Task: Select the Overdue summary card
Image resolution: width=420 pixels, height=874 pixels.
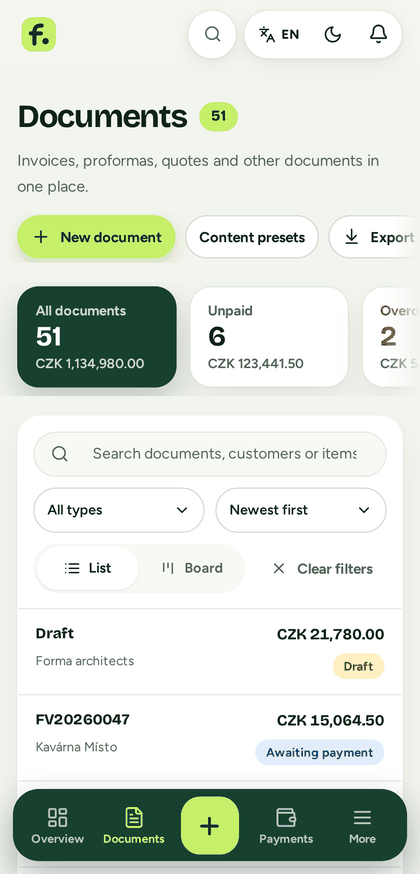Action: pyautogui.click(x=392, y=337)
